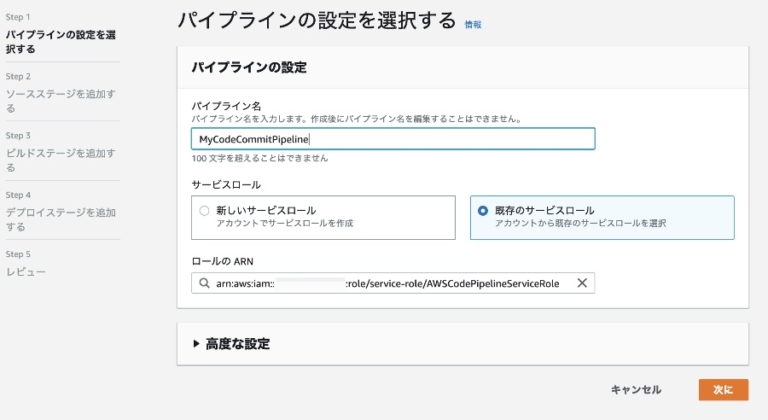Click the ロールの ARN search field
The height and width of the screenshot is (420, 768).
click(393, 283)
